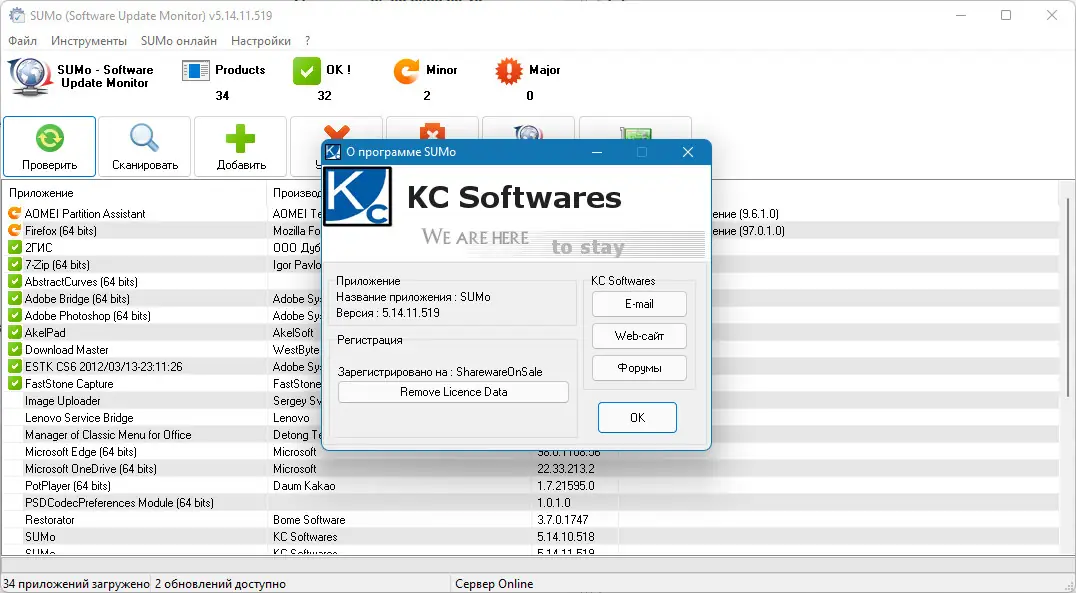Click the 34 приложений загружено status text
The image size is (1076, 593).
point(76,584)
